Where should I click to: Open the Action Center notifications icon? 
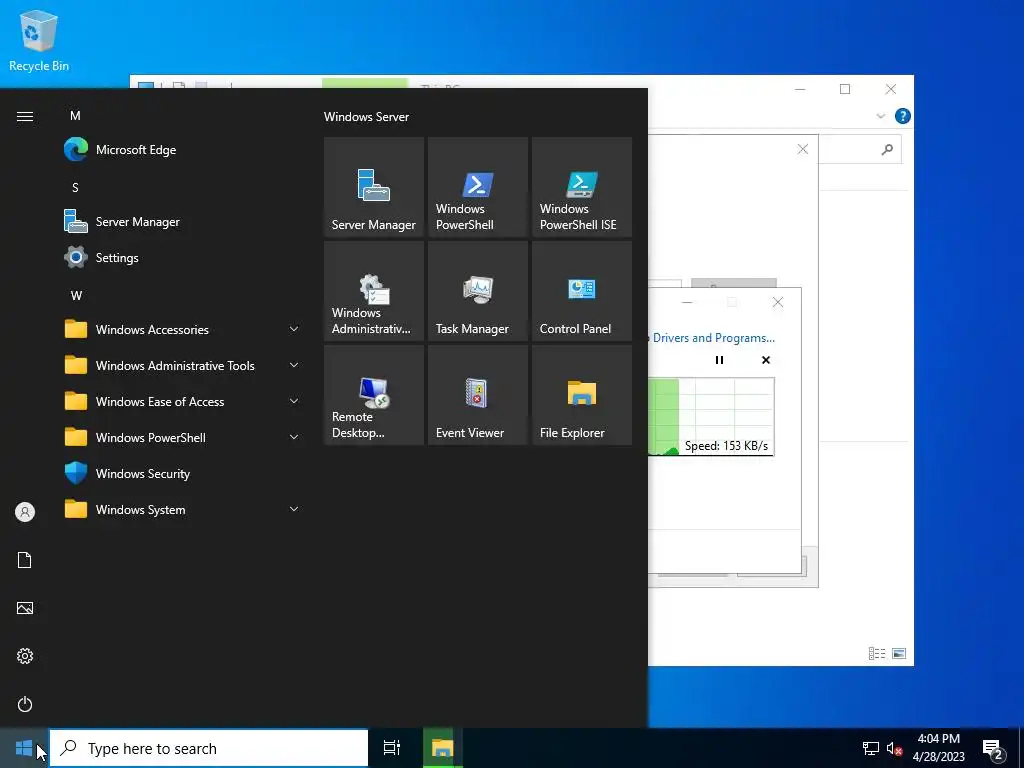click(993, 750)
